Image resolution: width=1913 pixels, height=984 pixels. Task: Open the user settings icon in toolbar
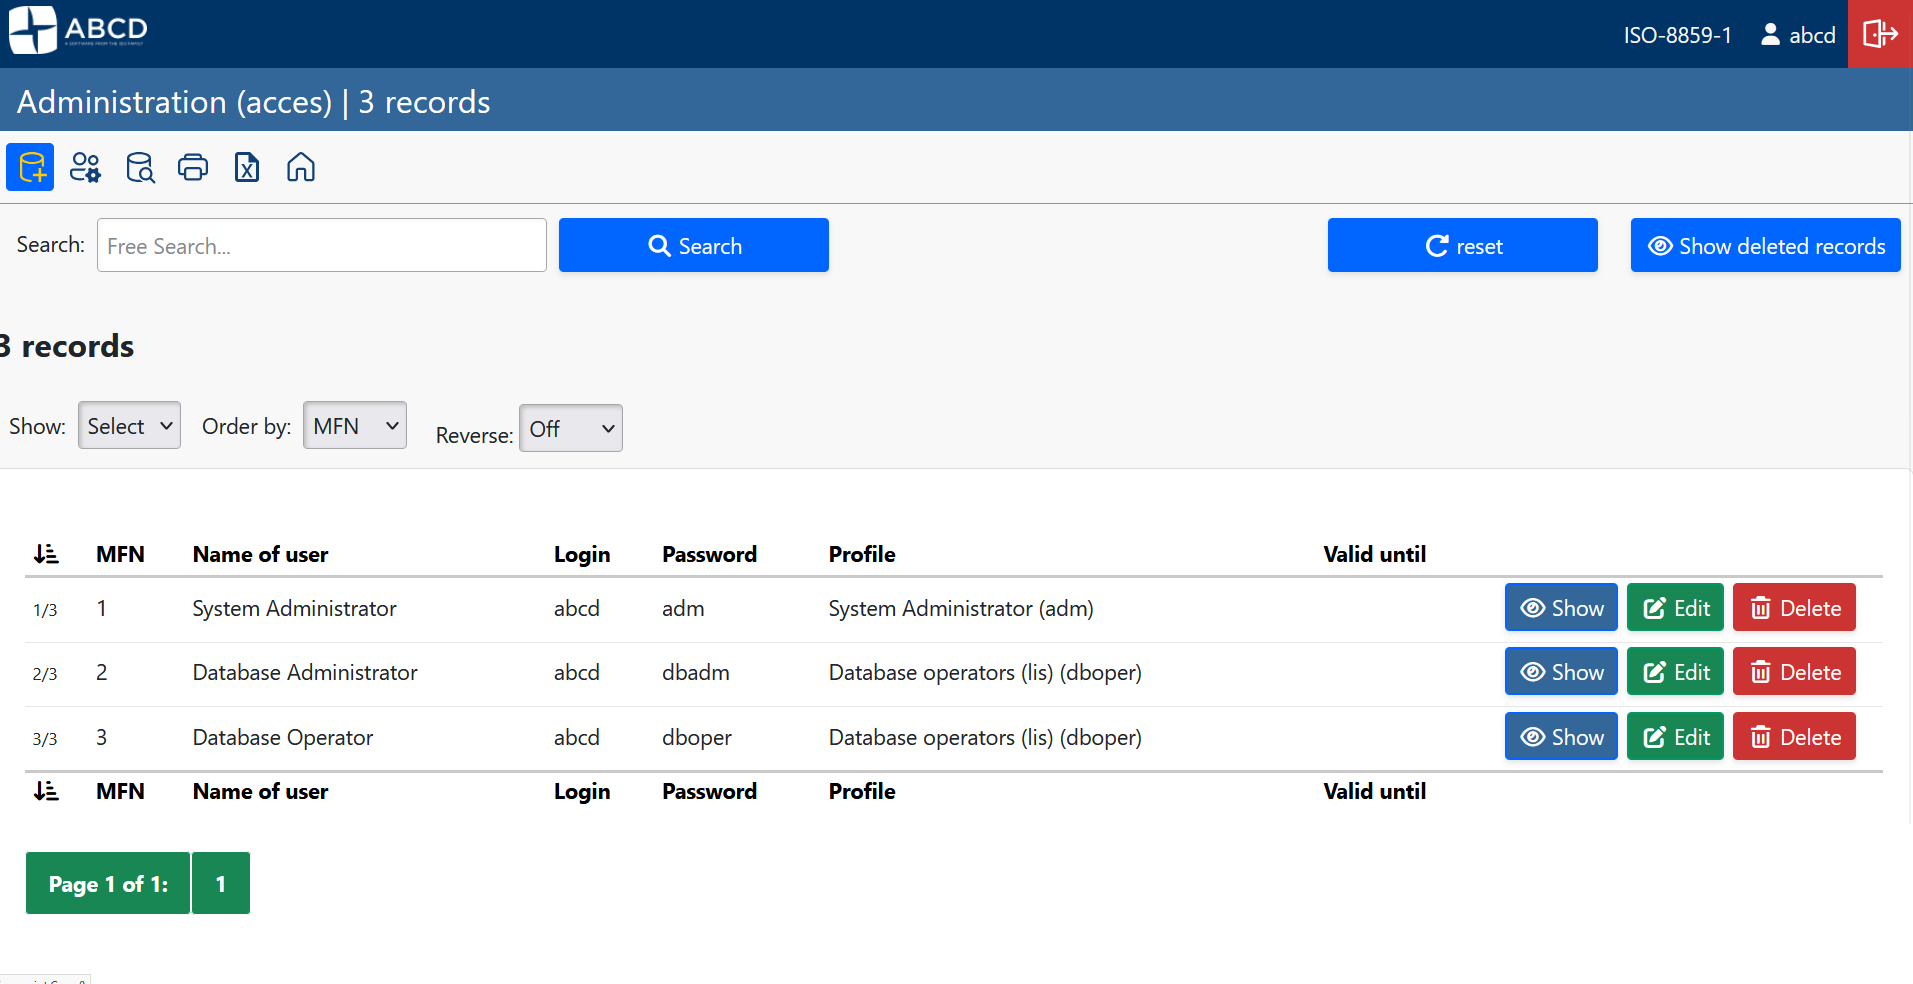click(x=85, y=167)
